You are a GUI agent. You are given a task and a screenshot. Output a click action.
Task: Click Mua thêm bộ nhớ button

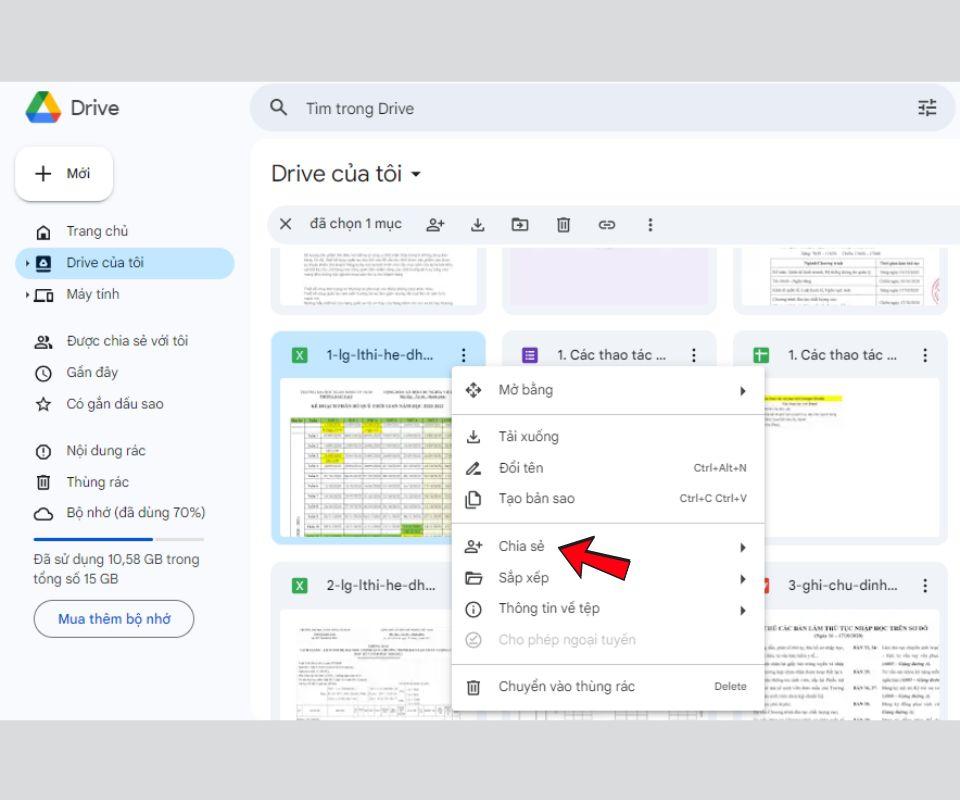pyautogui.click(x=114, y=619)
